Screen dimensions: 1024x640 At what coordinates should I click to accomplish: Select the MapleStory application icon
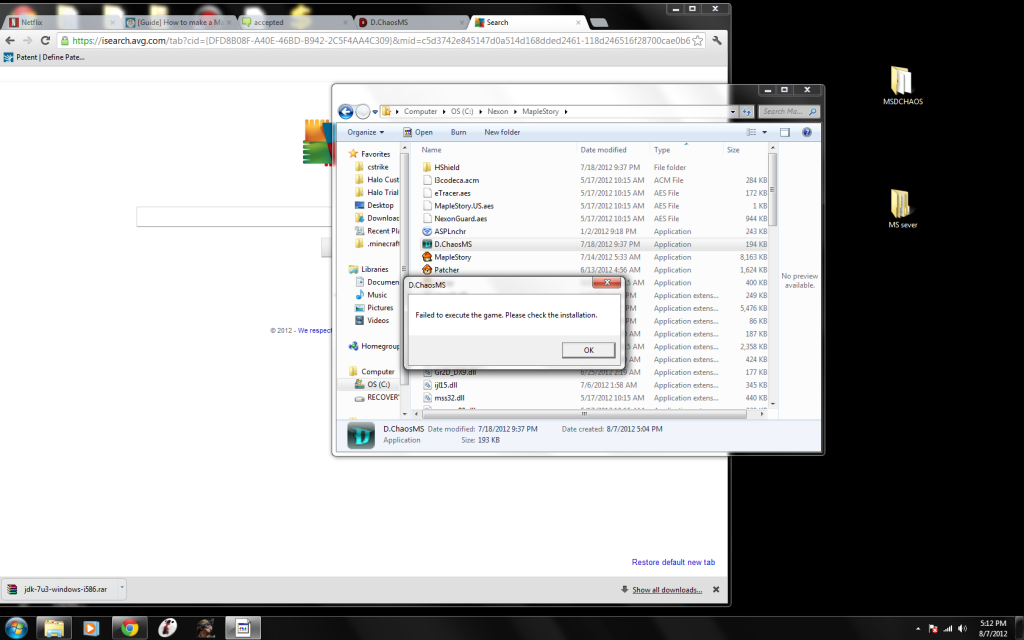(x=427, y=257)
